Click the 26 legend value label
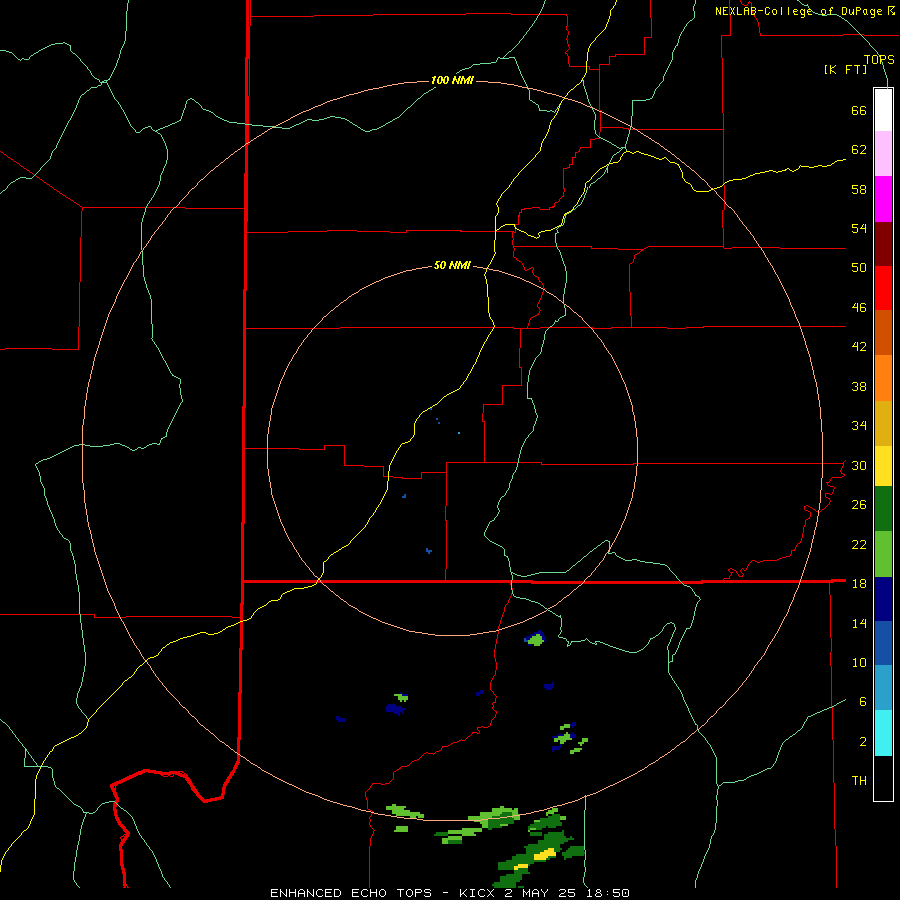Screen dimensions: 900x900 click(x=859, y=505)
